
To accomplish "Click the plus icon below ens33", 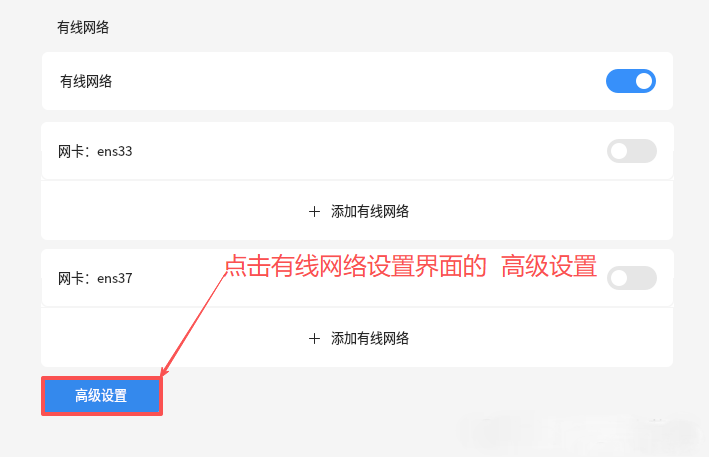I will point(314,211).
